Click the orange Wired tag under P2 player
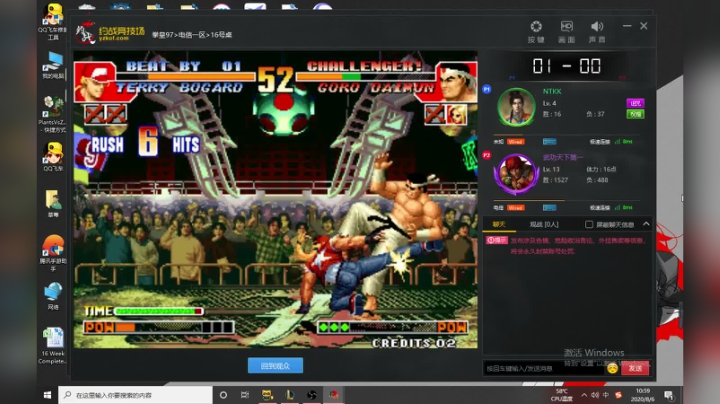Viewport: 720px width, 404px height. [x=515, y=208]
